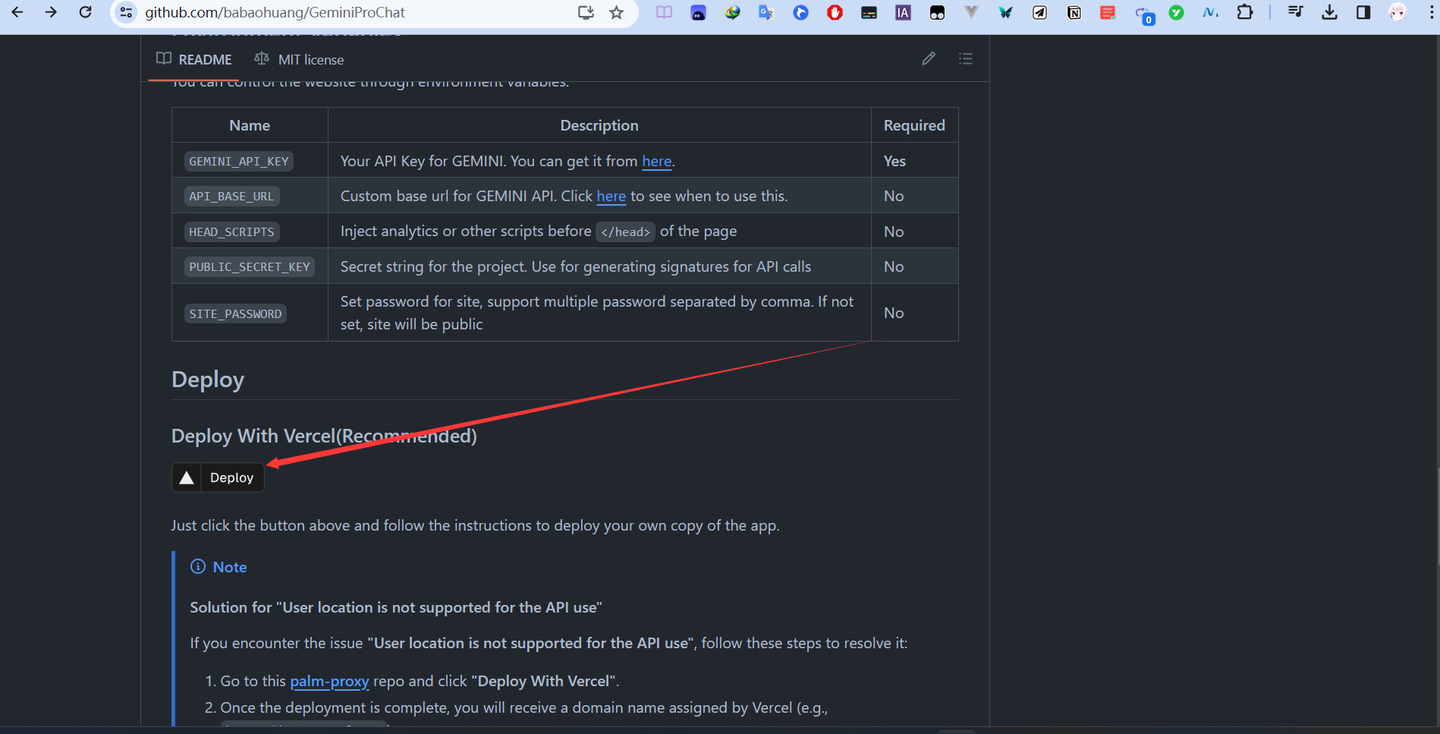Image resolution: width=1440 pixels, height=734 pixels.
Task: Open the Extensions puzzle-piece menu
Action: (x=1245, y=13)
